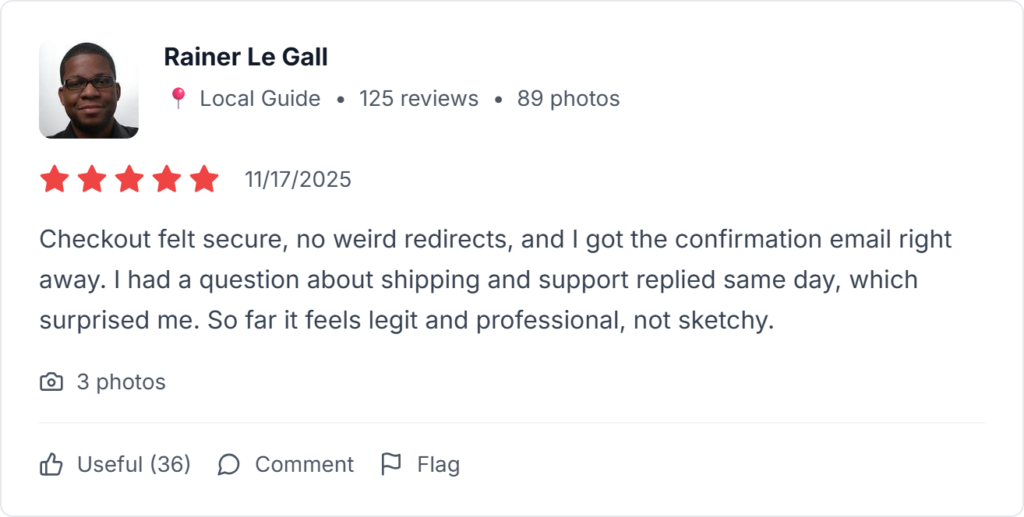This screenshot has height=517, width=1024.
Task: View the reviewer's 125 reviews
Action: click(x=418, y=98)
